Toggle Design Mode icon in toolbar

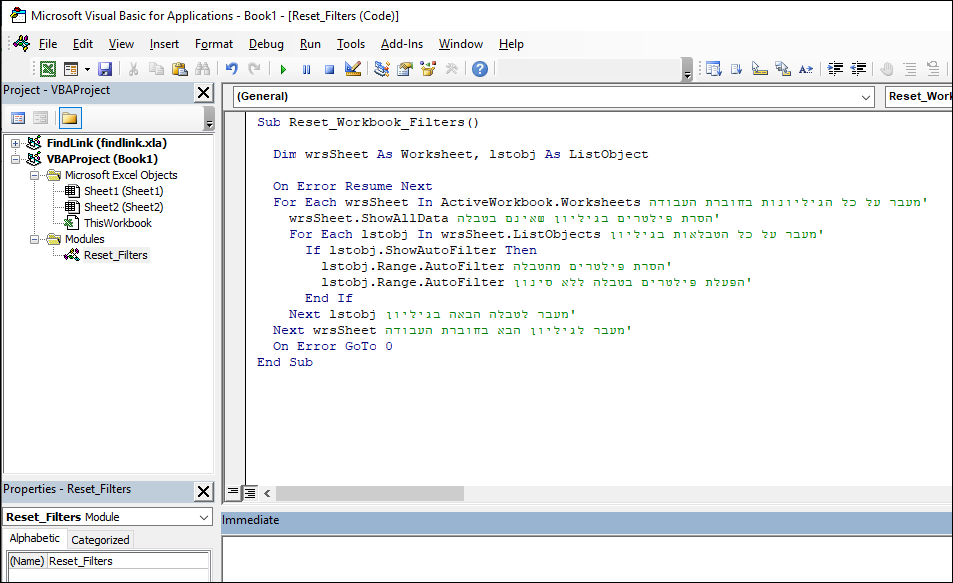[352, 69]
